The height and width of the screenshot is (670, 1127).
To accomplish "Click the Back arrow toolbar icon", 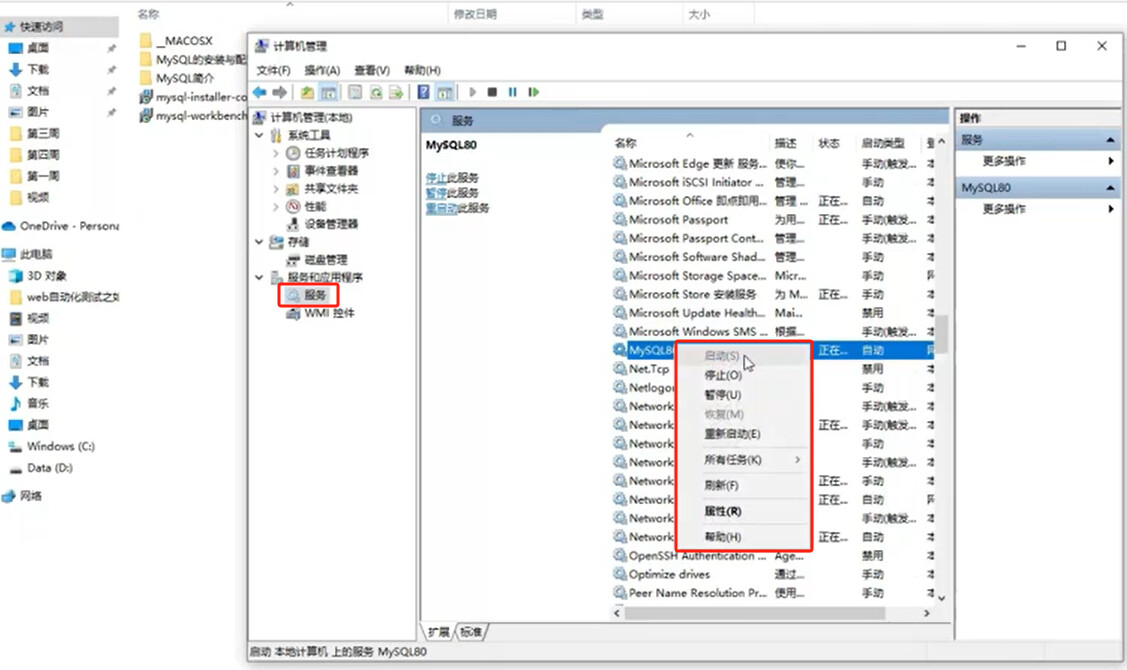I will 259,92.
